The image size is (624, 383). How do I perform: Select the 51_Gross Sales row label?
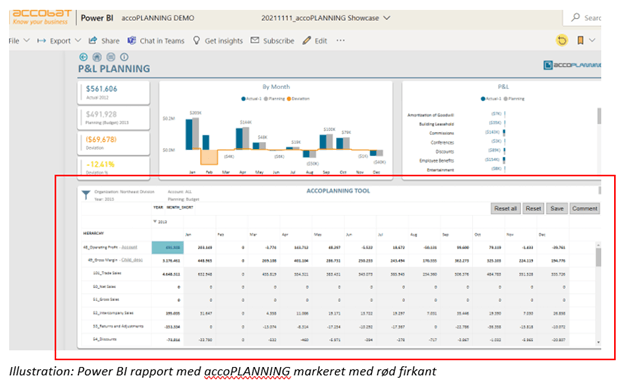pyautogui.click(x=106, y=299)
